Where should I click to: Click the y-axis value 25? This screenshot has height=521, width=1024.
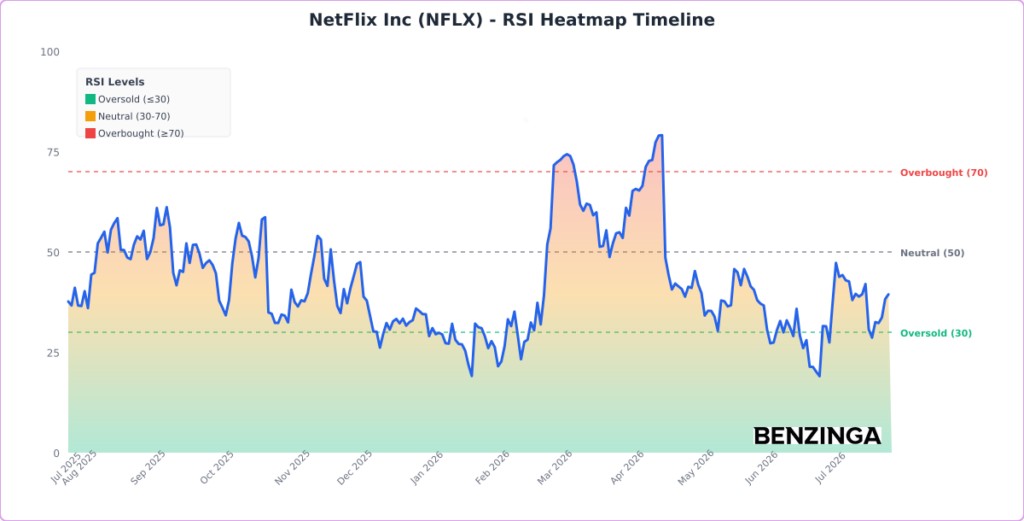tap(53, 353)
